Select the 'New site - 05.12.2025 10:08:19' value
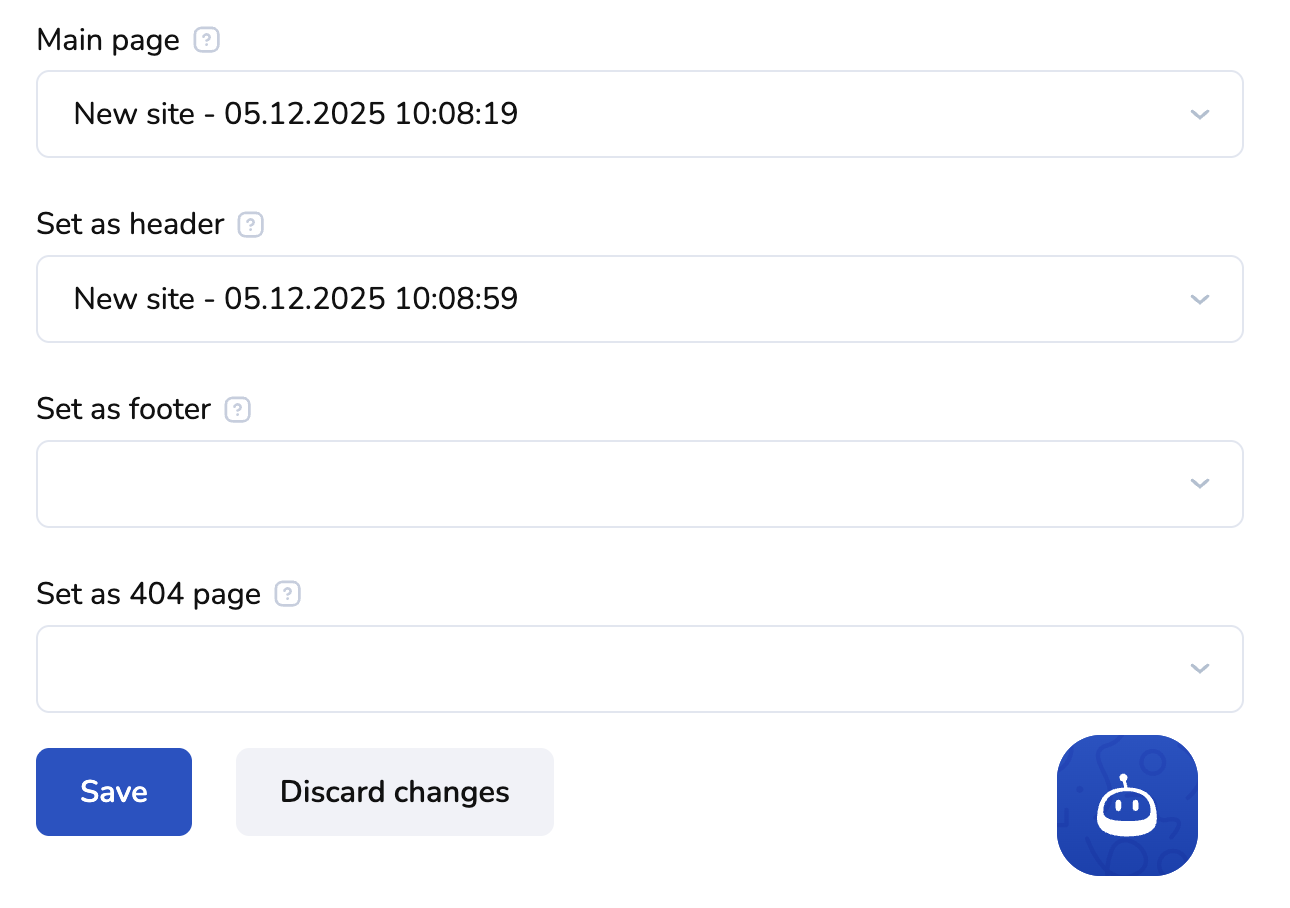This screenshot has height=908, width=1290. click(296, 114)
